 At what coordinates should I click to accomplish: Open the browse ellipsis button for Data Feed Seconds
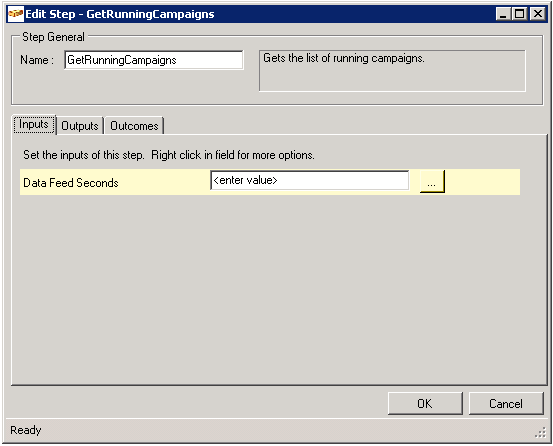432,182
